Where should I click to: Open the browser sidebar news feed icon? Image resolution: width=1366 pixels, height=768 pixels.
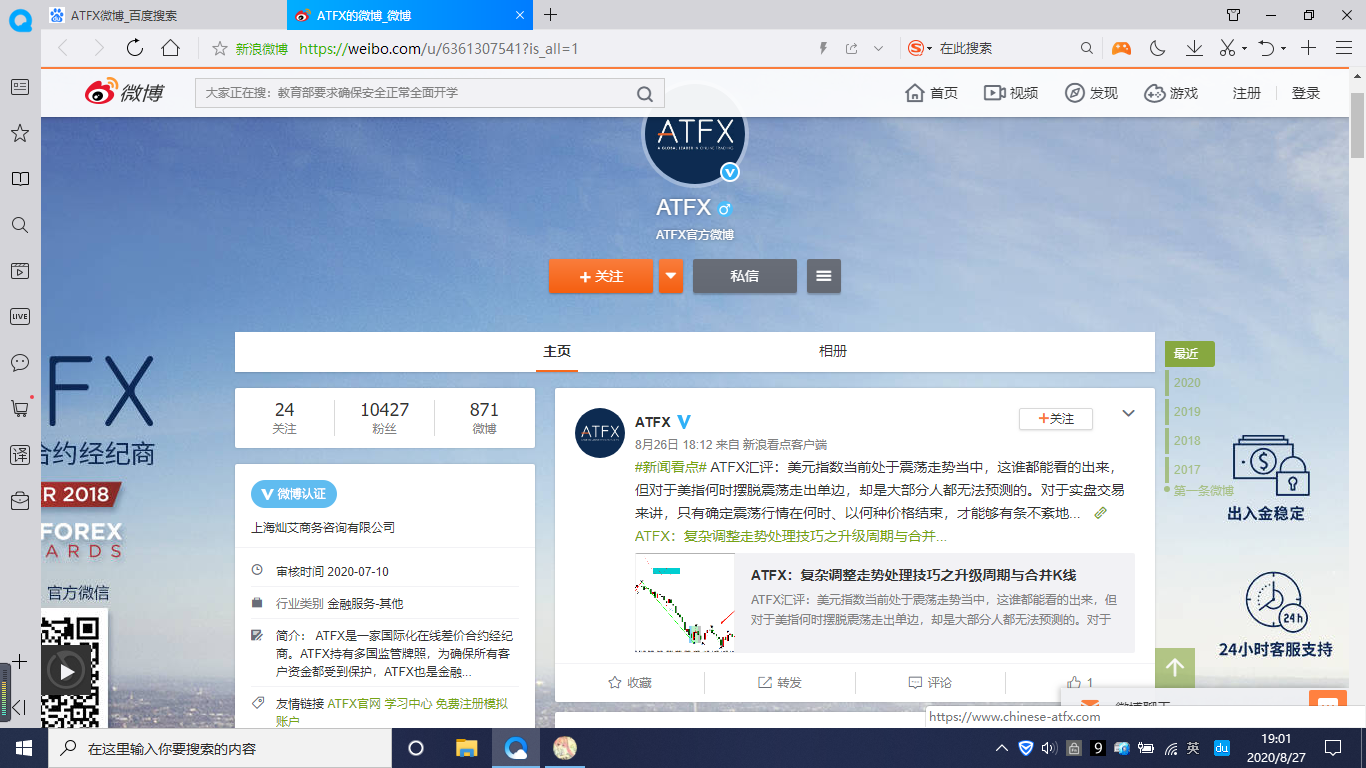coord(19,87)
